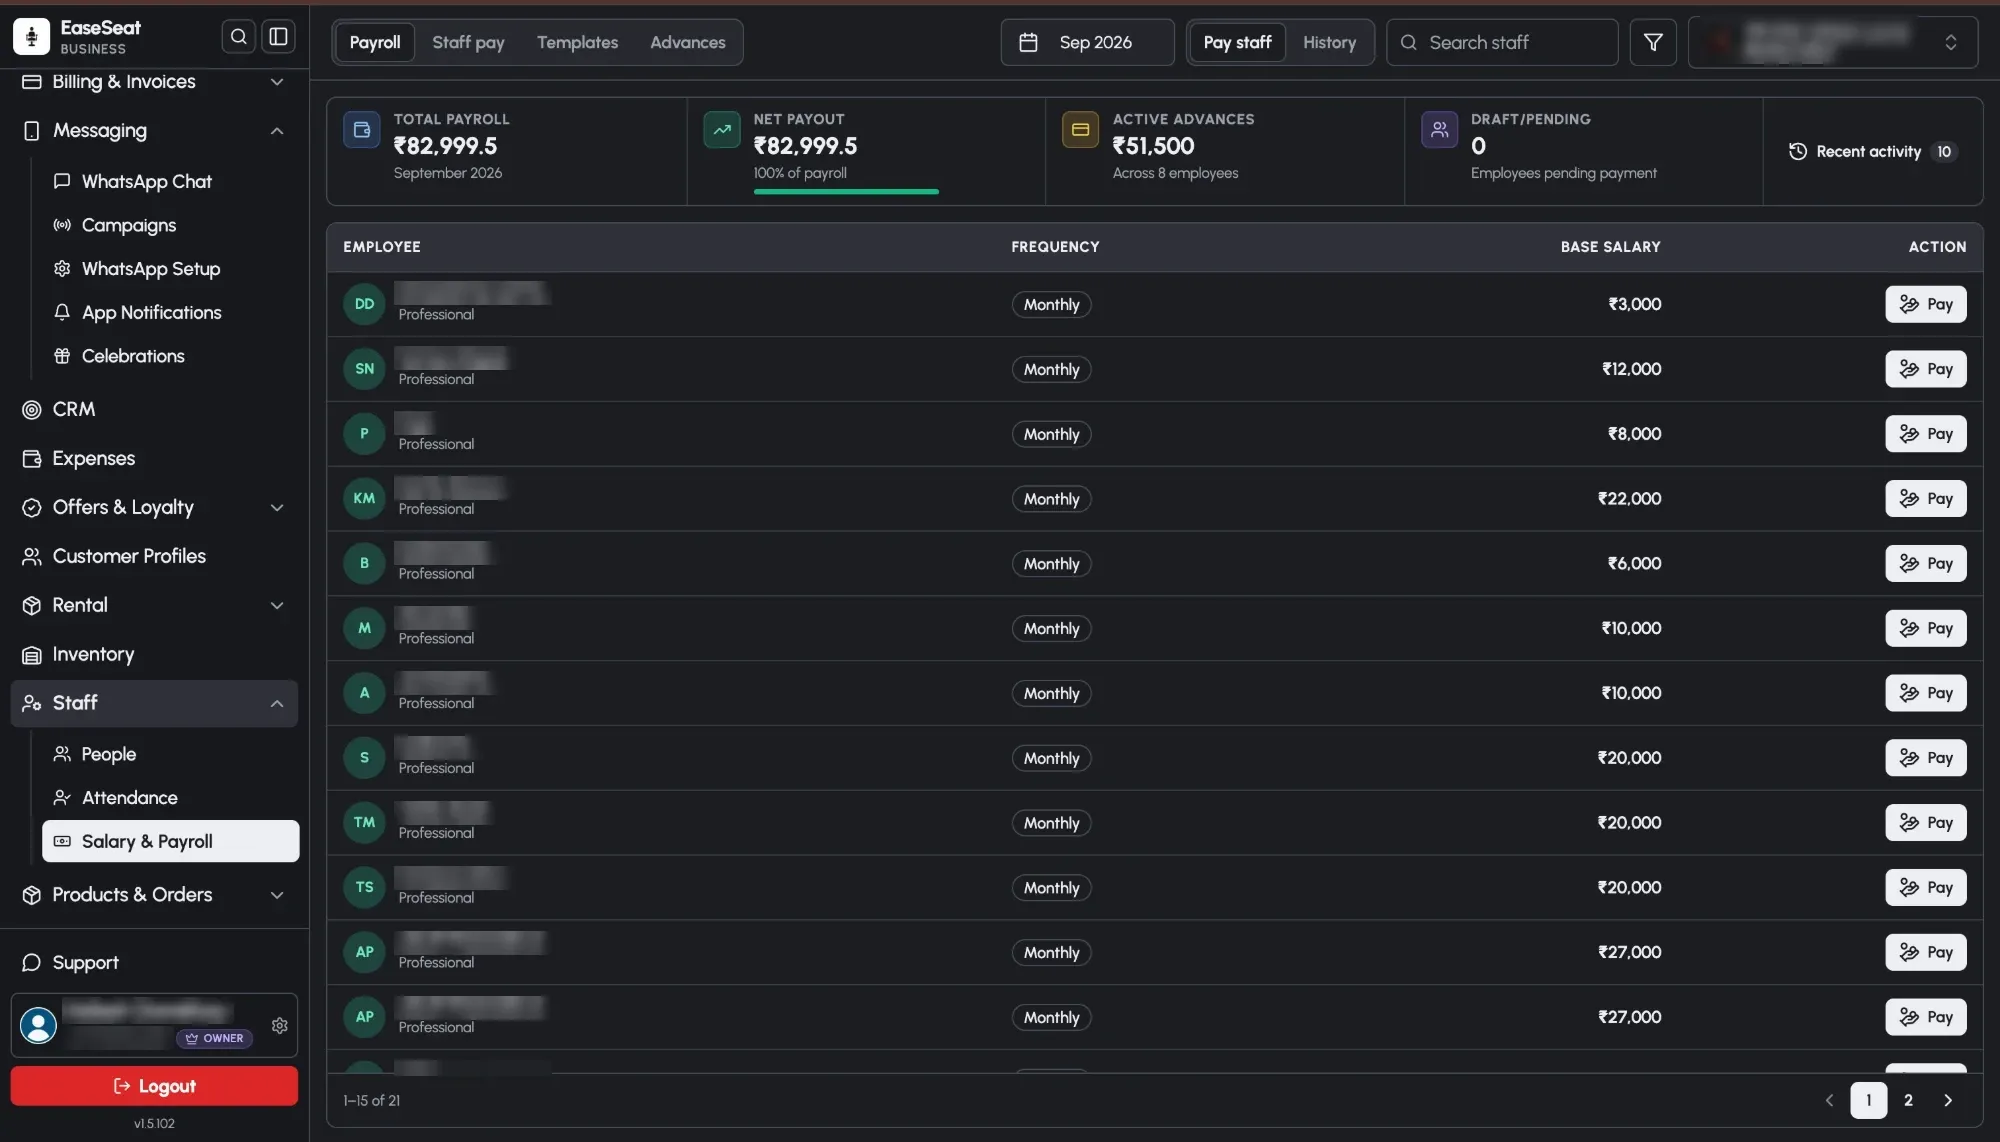This screenshot has height=1142, width=2000.
Task: Expand Products & Orders section
Action: 154,895
